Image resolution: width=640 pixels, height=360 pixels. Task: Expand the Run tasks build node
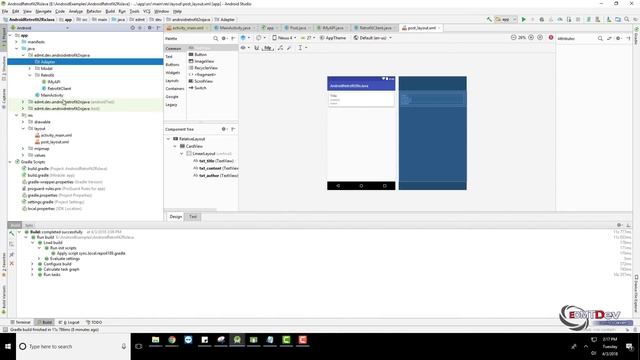point(33,275)
